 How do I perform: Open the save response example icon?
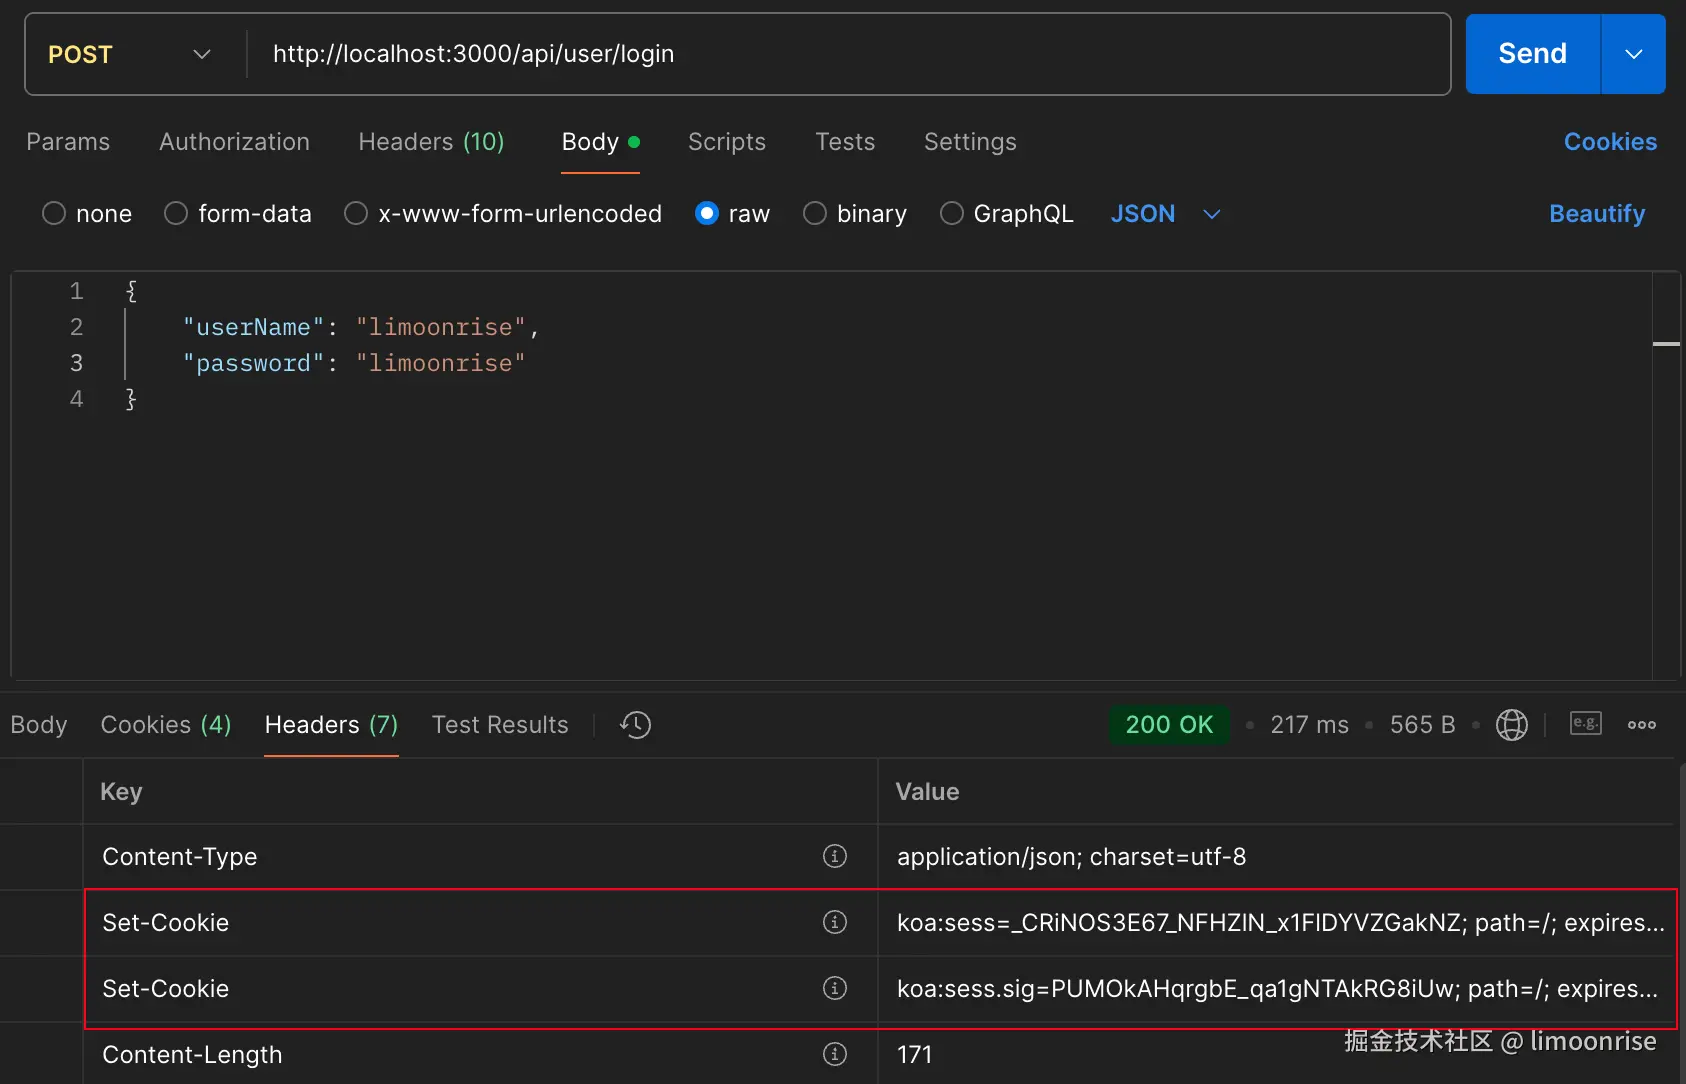(1585, 724)
